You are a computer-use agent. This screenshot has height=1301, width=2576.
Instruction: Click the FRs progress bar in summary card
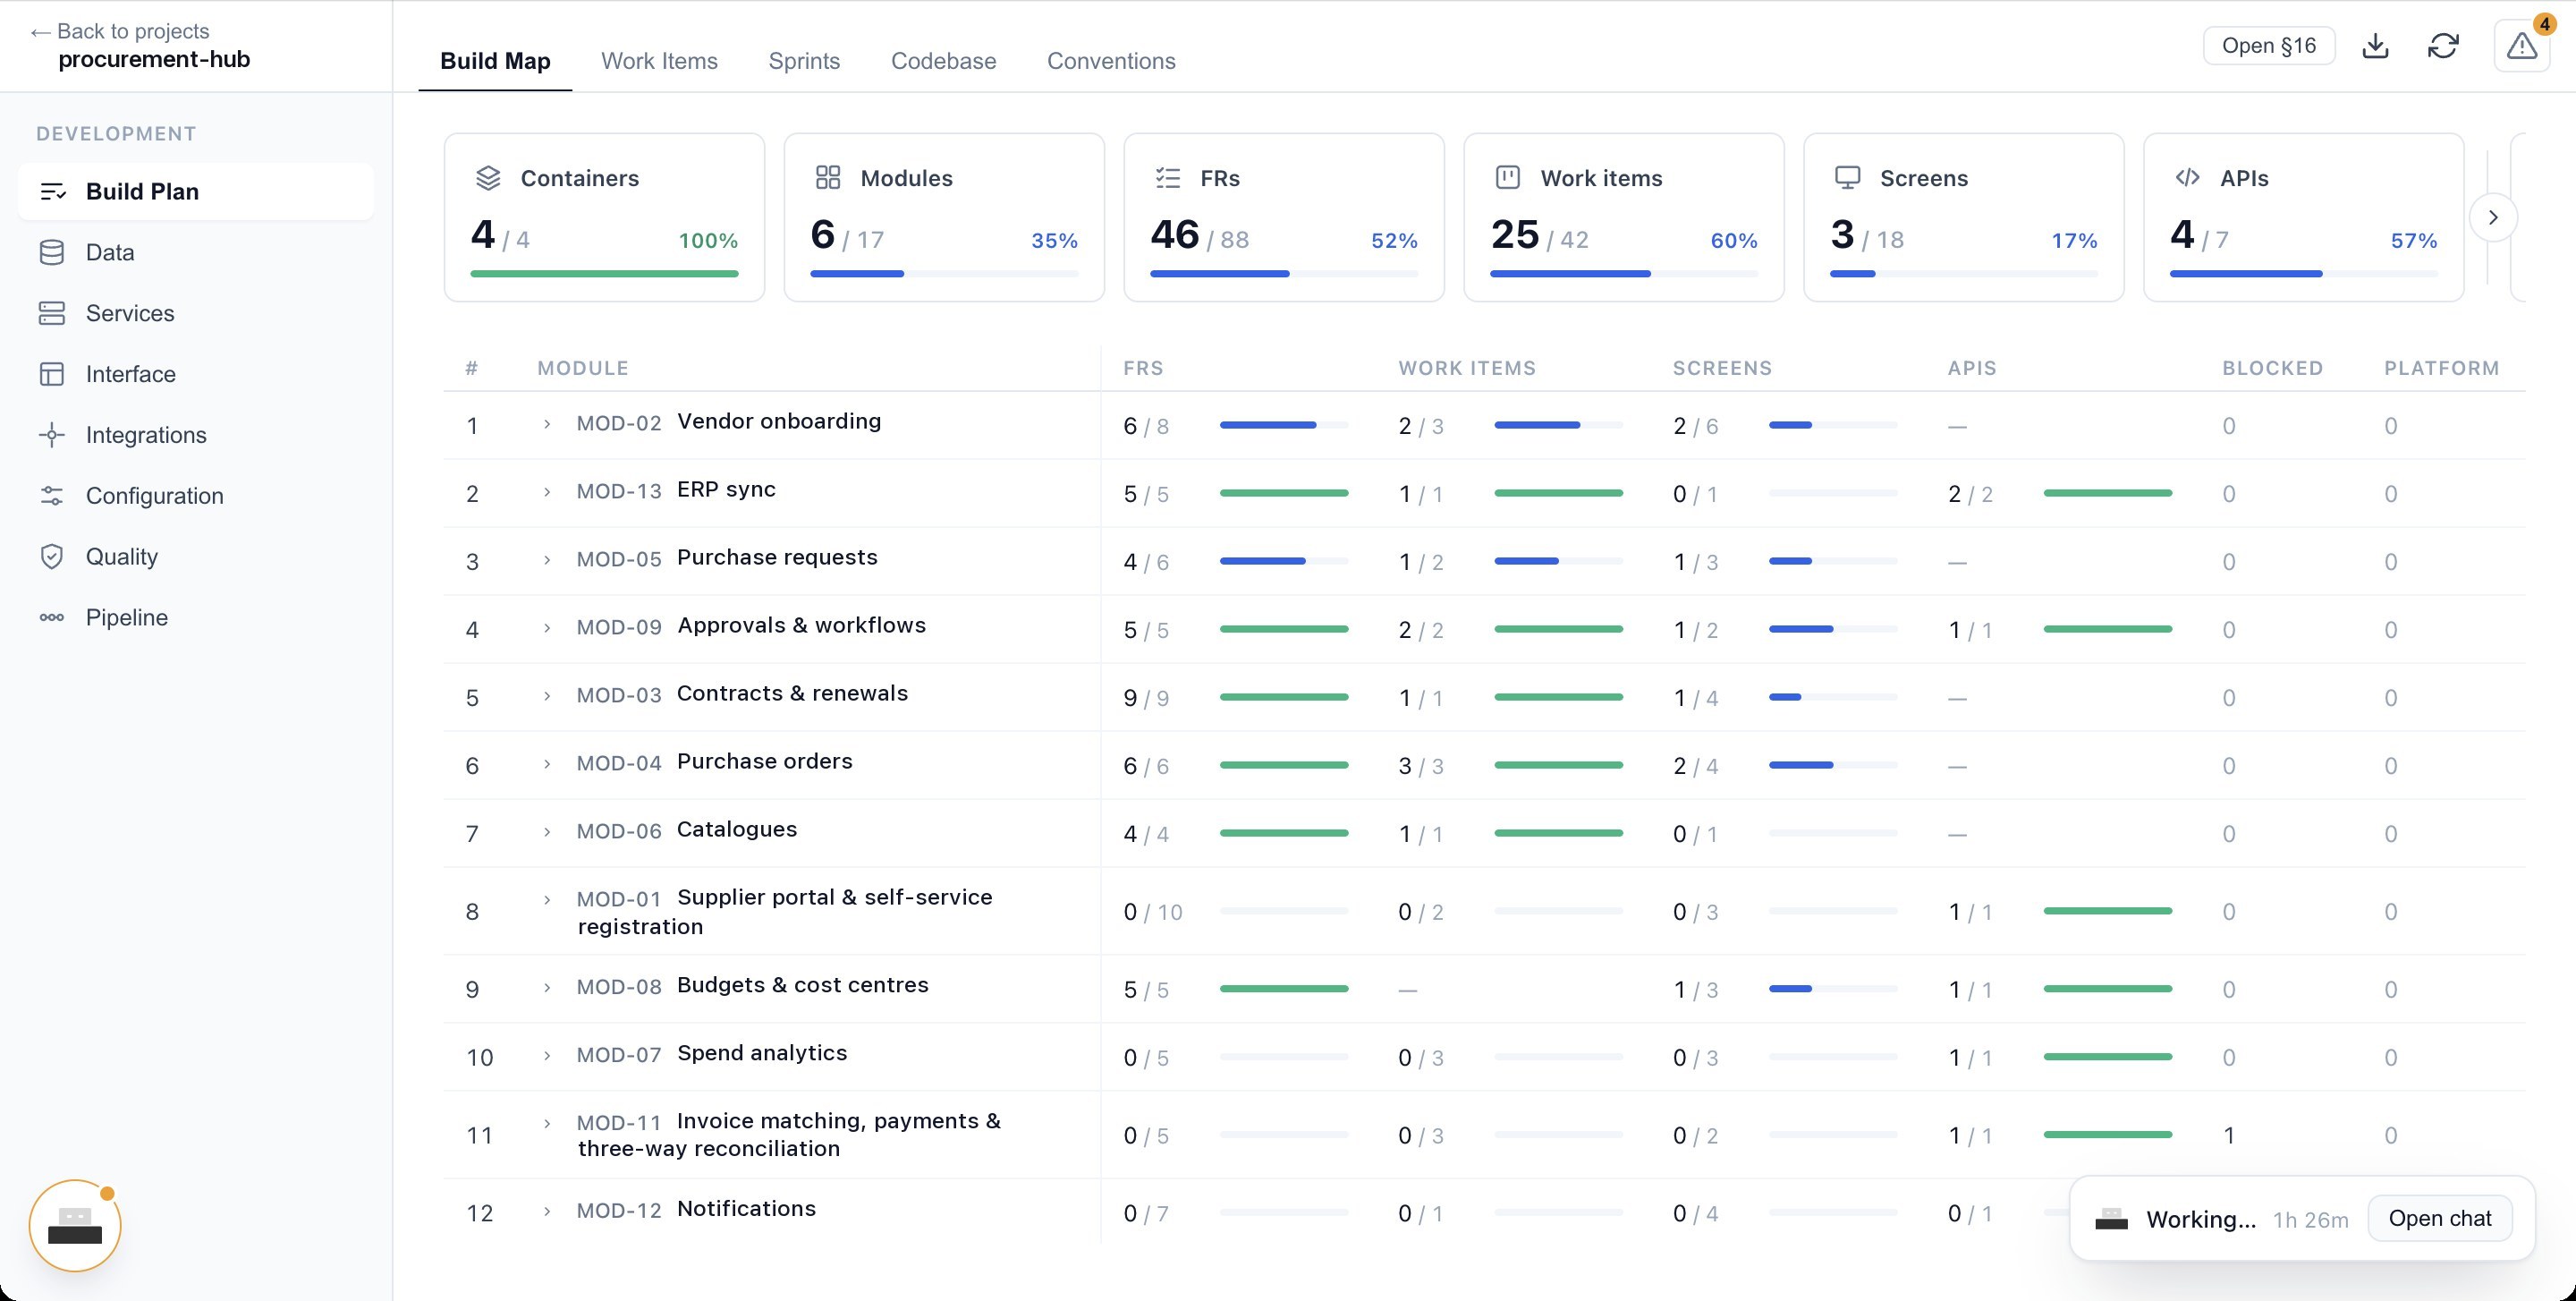[x=1284, y=274]
